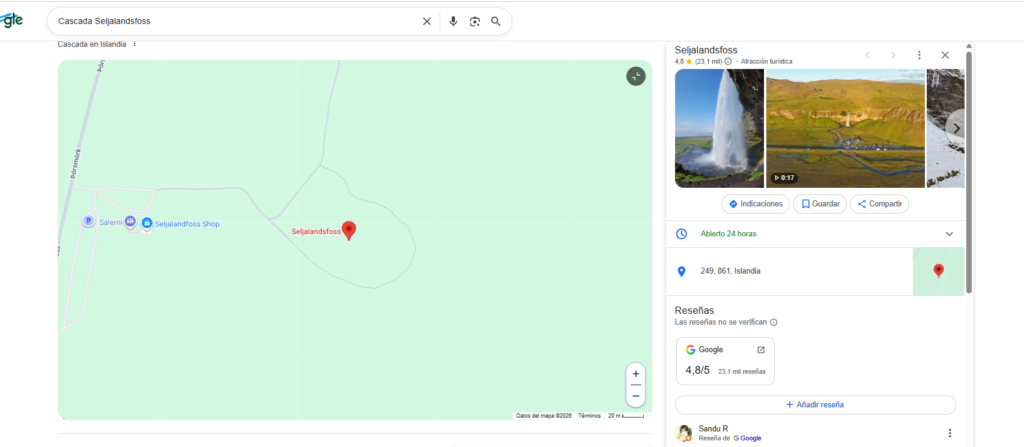This screenshot has height=447, width=1024.
Task: Start voice search with microphone icon
Action: (x=453, y=21)
